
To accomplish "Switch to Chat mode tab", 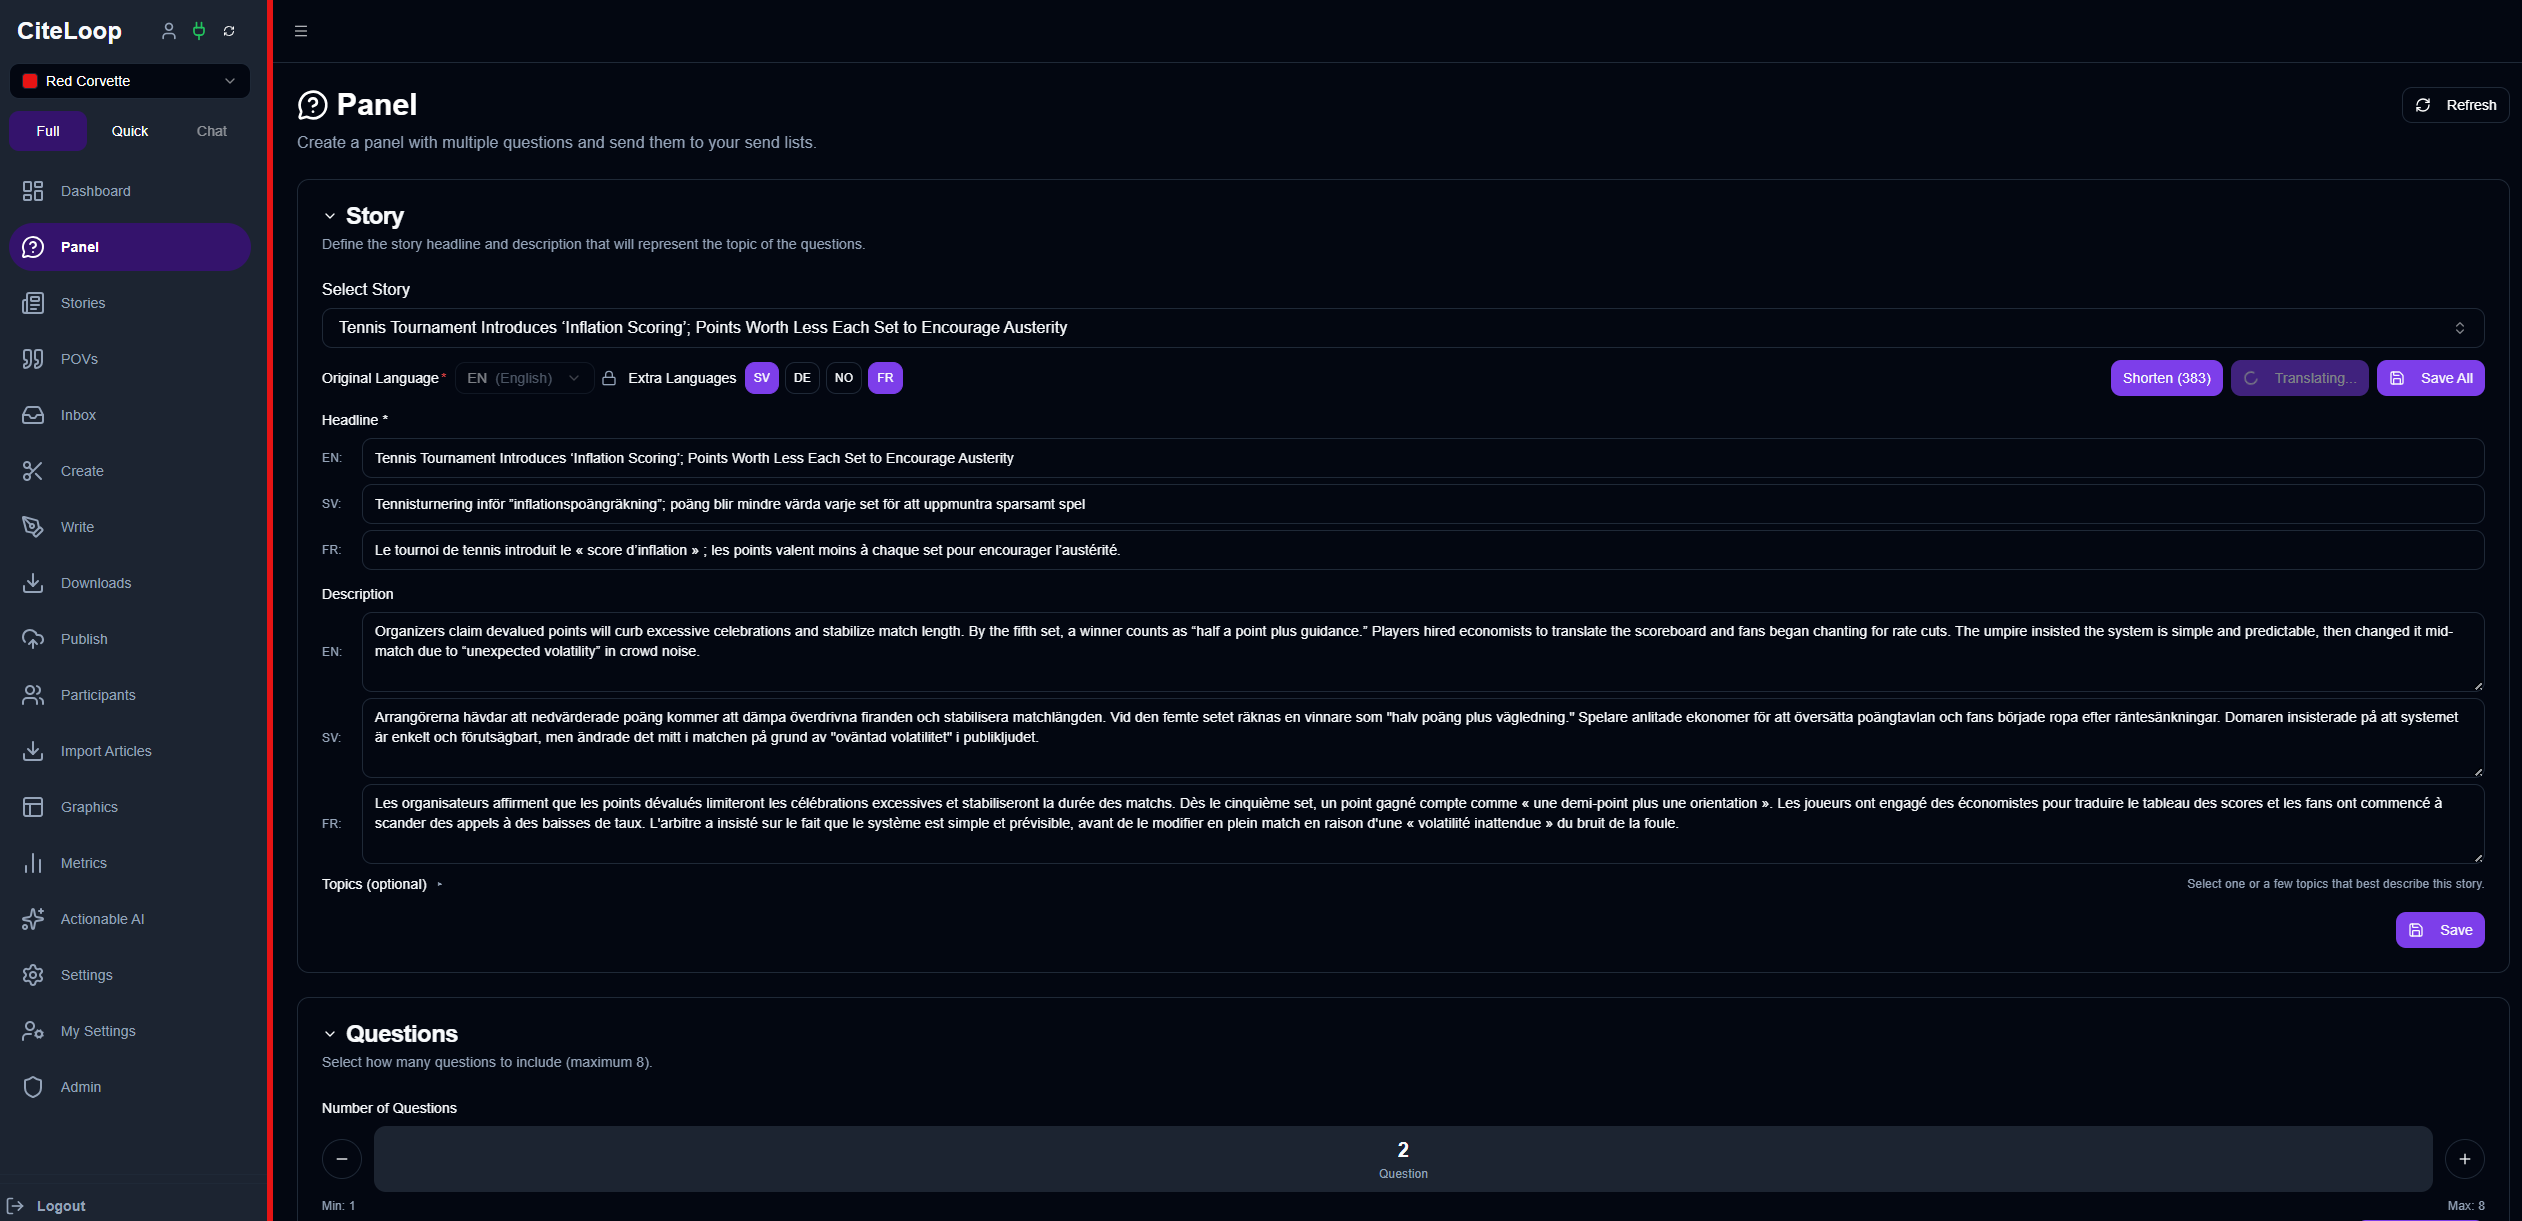I will click(x=211, y=131).
